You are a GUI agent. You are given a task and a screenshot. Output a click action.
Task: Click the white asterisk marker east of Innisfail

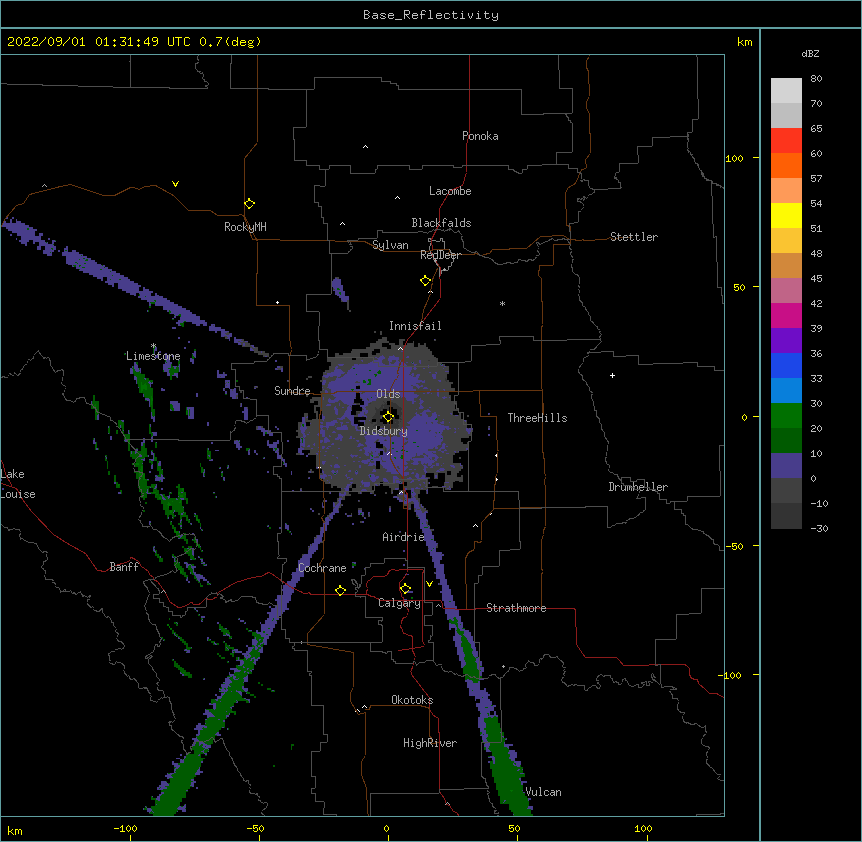[x=502, y=303]
